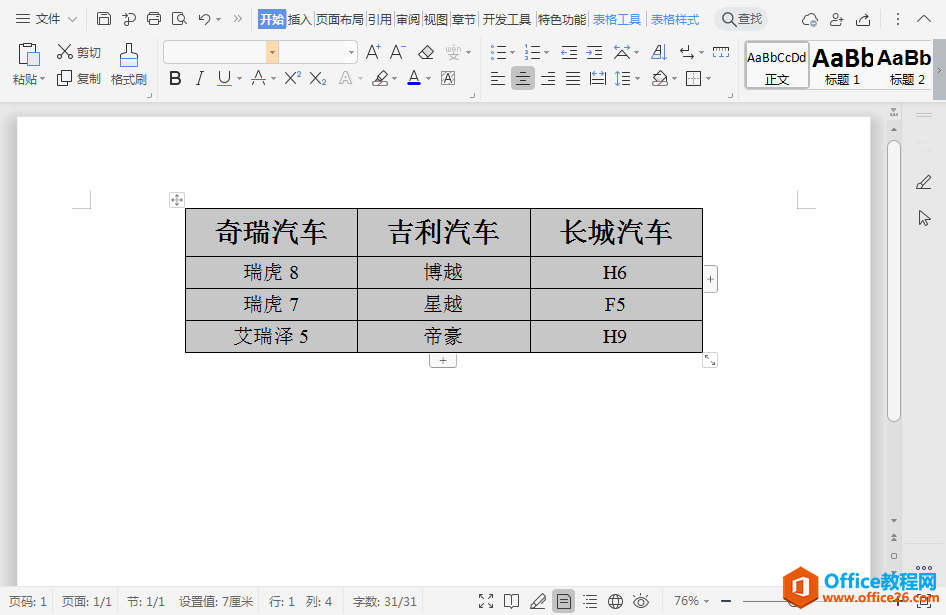Image resolution: width=946 pixels, height=615 pixels.
Task: Open the Page Layout (页面布局) tab
Action: click(340, 19)
